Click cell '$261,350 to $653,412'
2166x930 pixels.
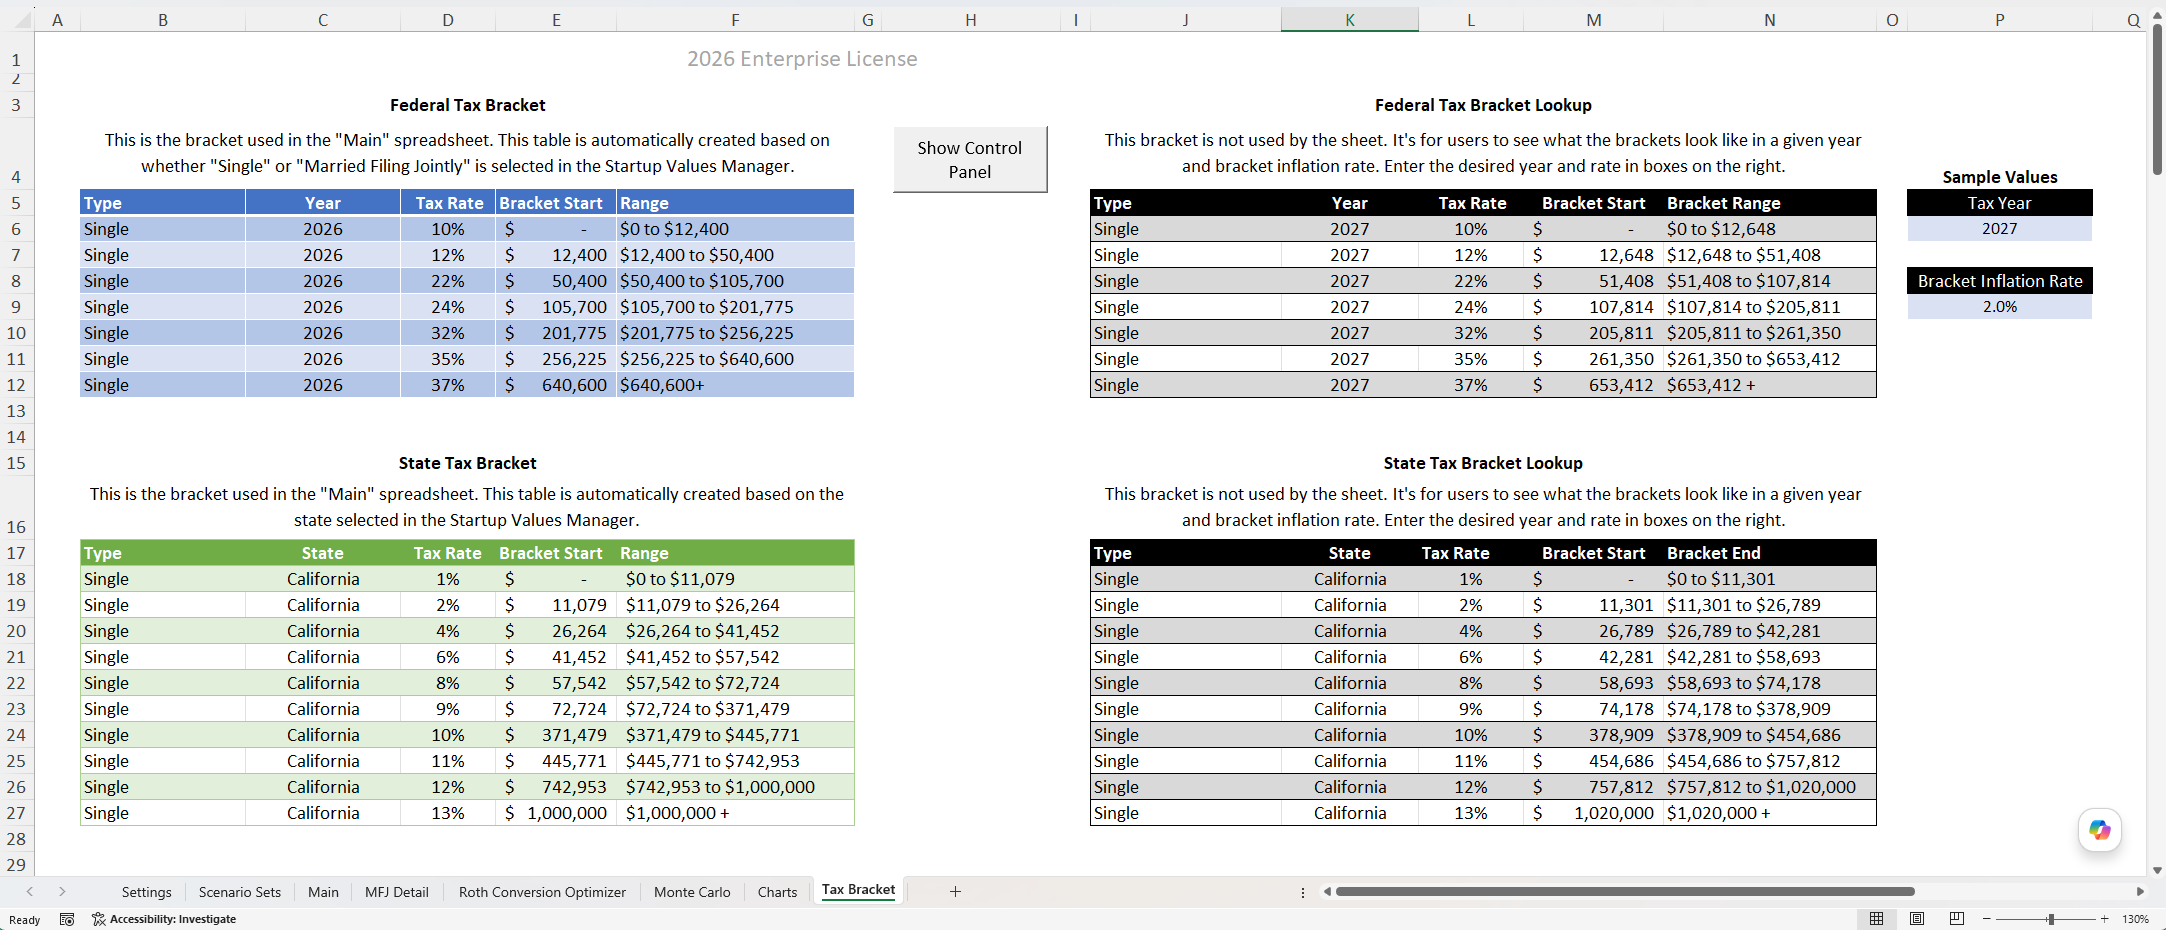click(x=1769, y=359)
